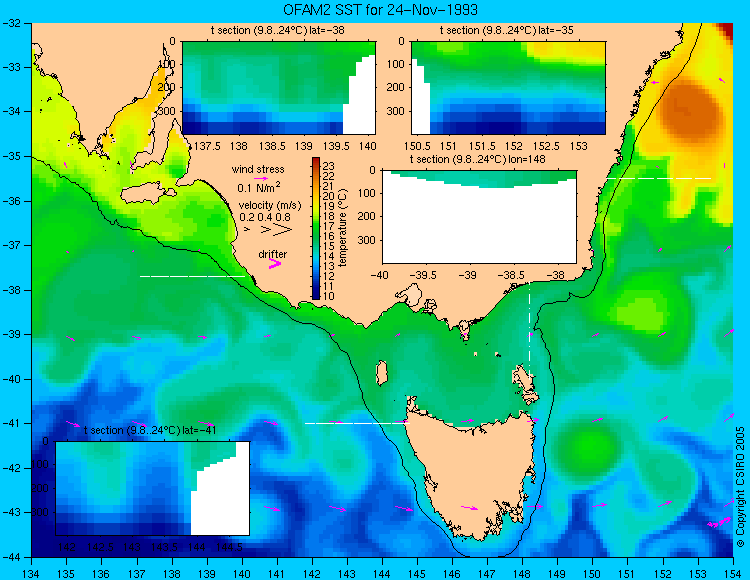Click the 'wind stress' legend label
The image size is (750, 580).
(x=258, y=169)
